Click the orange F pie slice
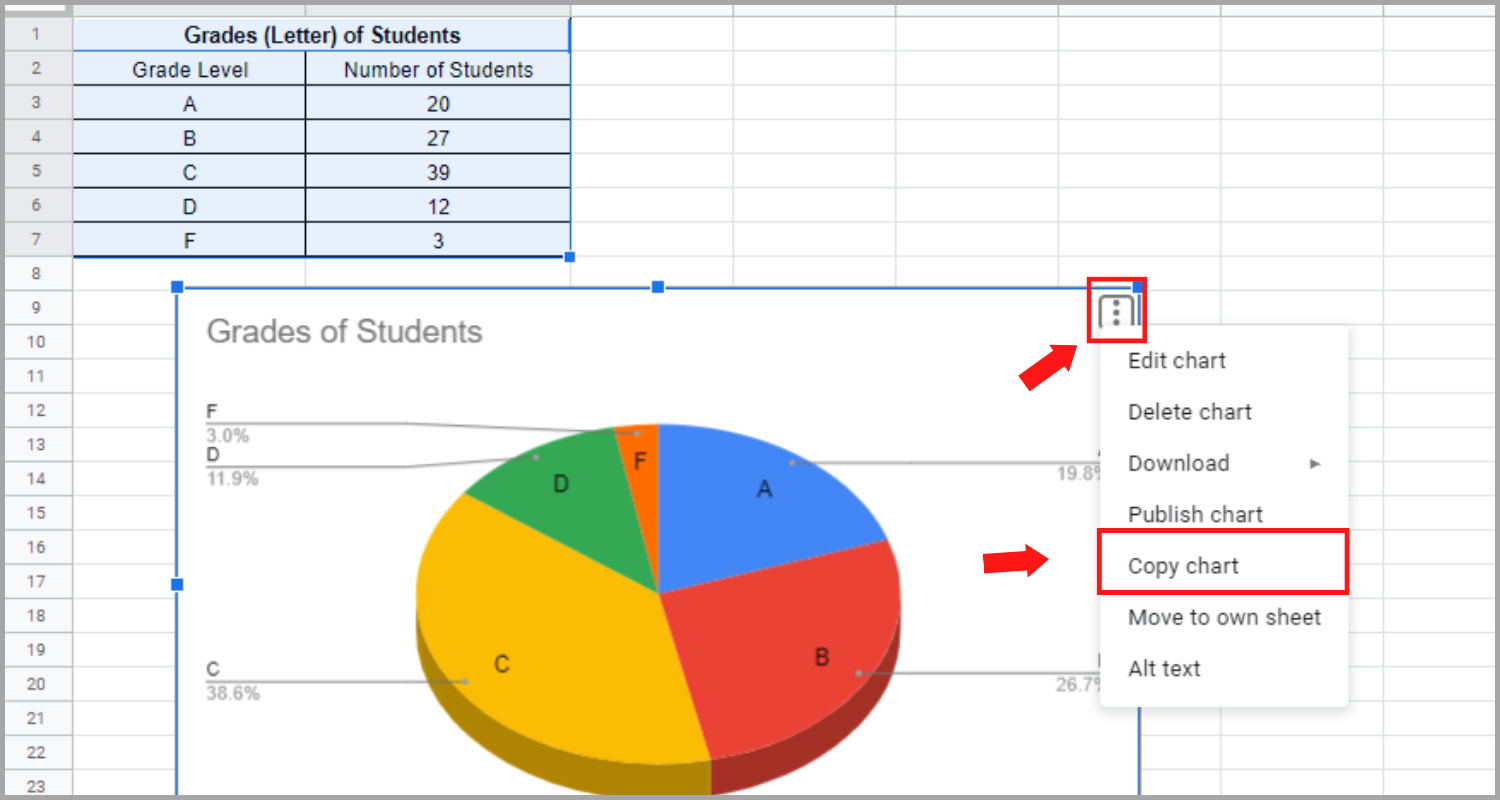This screenshot has width=1500, height=800. [640, 461]
